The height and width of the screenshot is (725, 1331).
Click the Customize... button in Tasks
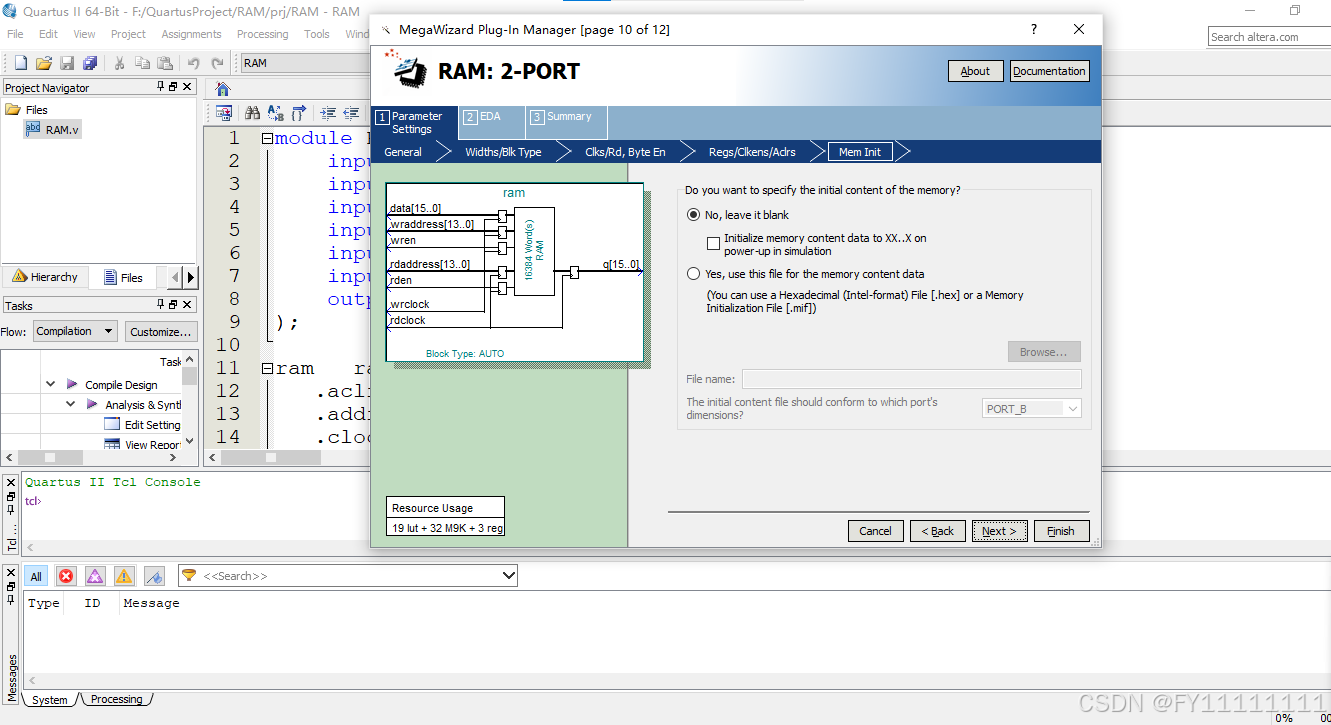coord(160,331)
